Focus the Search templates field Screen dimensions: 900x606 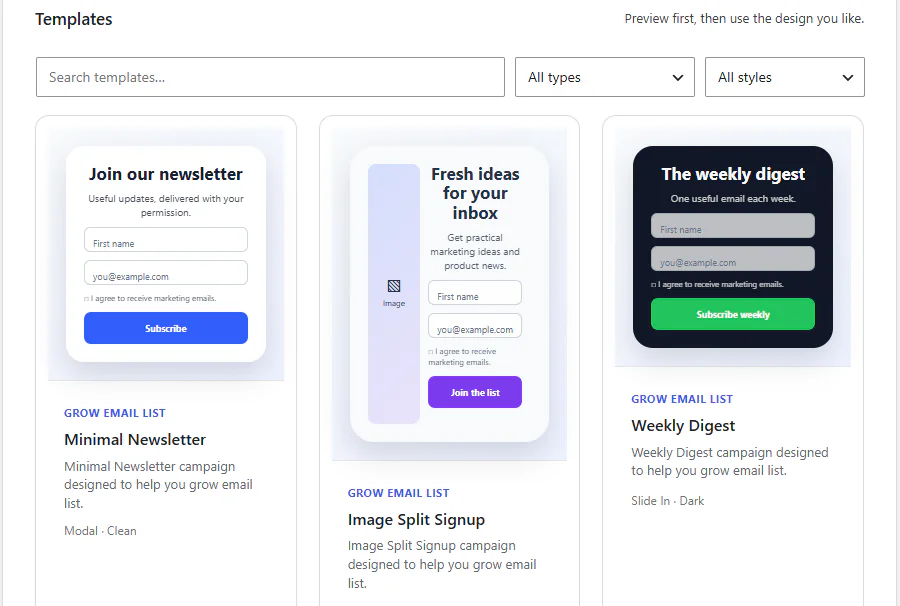pos(270,77)
